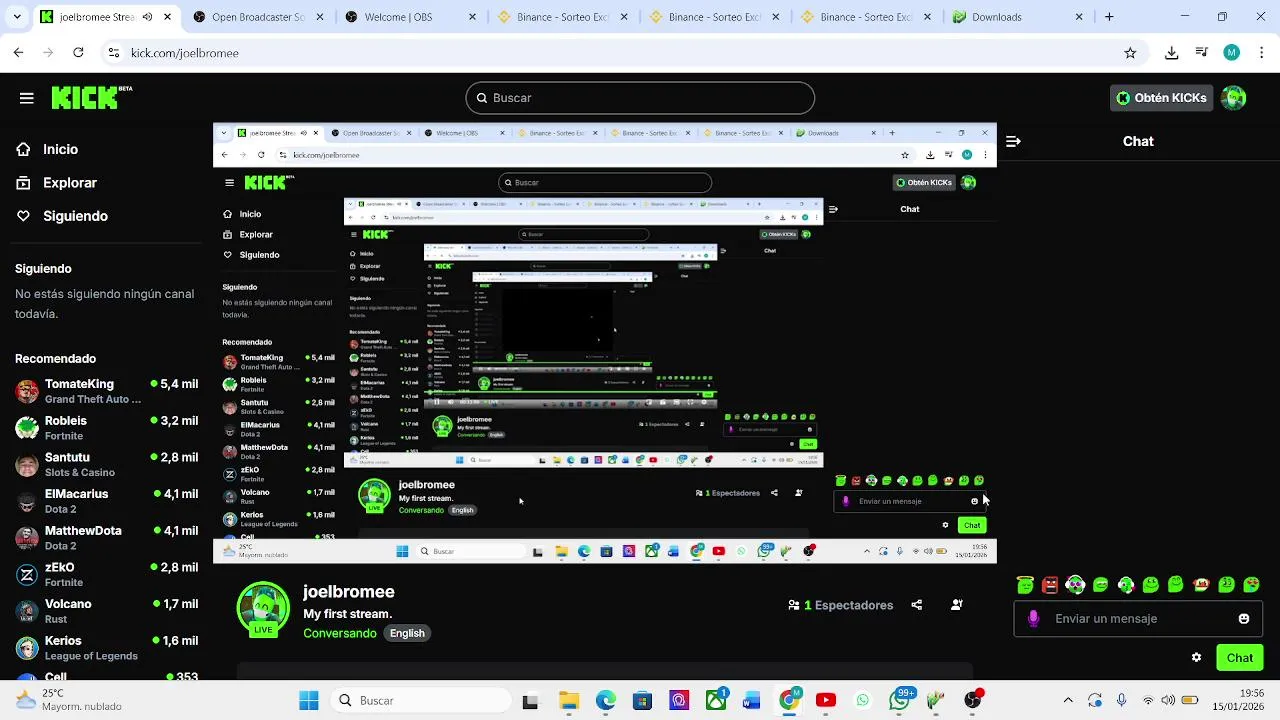This screenshot has height=720, width=1280.
Task: Open the emoji picker smiley icon
Action: click(1244, 619)
